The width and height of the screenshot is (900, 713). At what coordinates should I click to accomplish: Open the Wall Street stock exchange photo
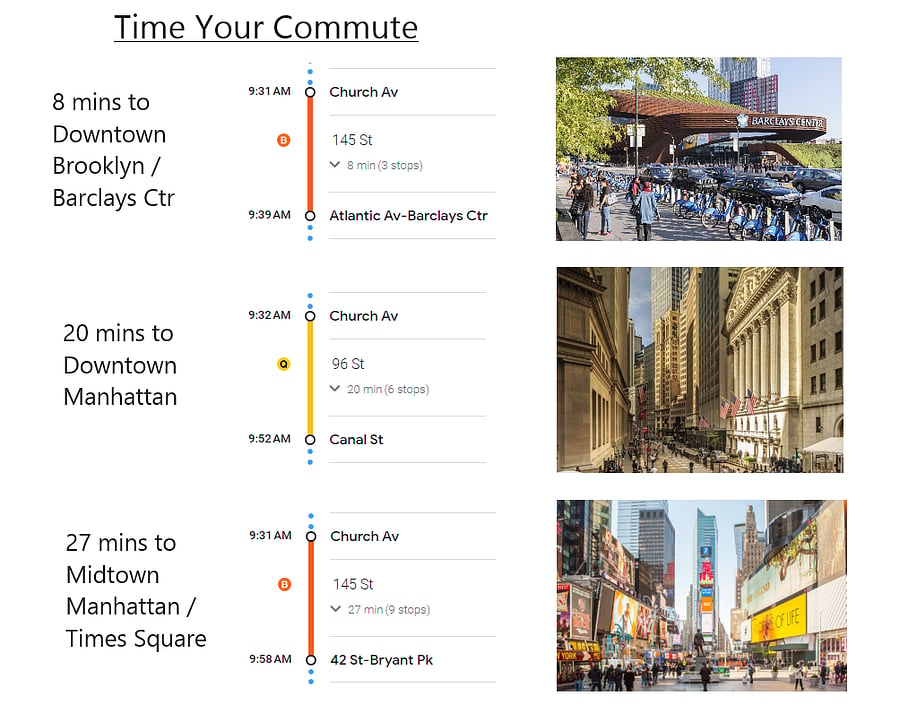(x=700, y=370)
